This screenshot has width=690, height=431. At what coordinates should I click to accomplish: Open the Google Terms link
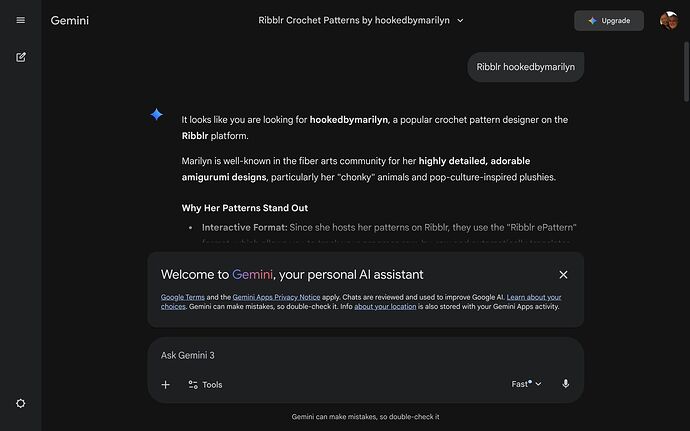click(183, 298)
